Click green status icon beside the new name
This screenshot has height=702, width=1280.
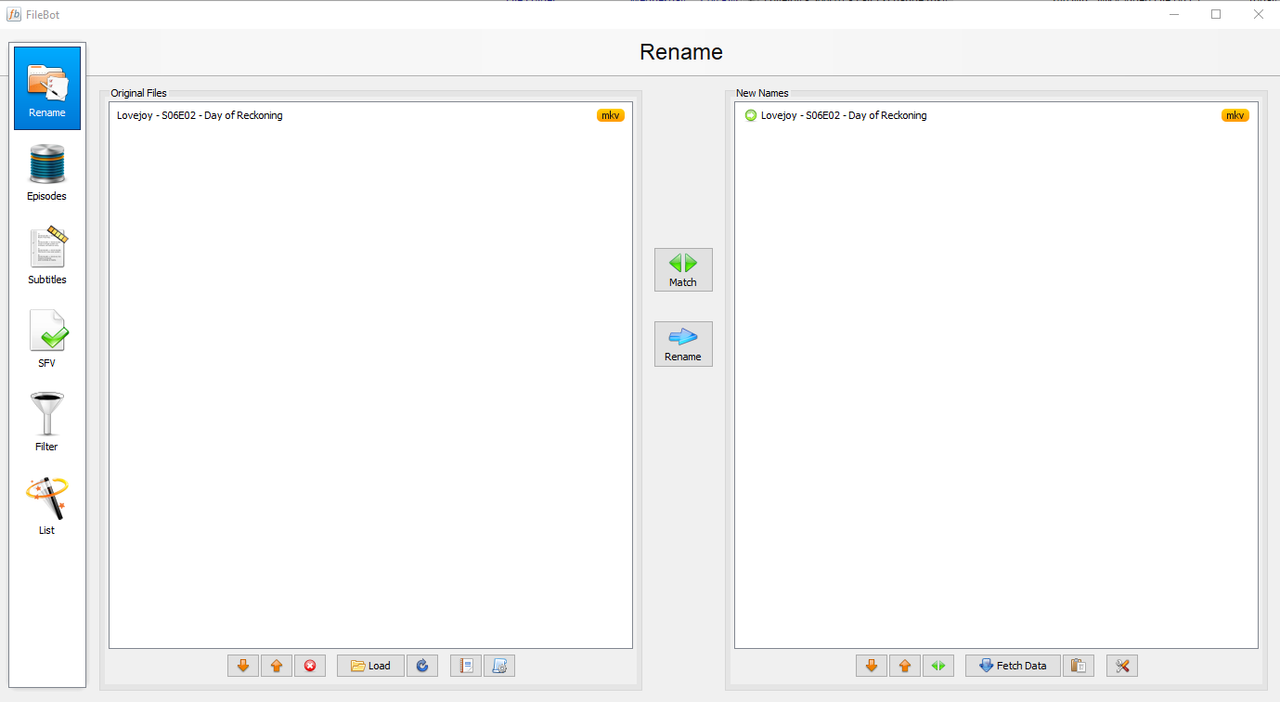point(751,116)
